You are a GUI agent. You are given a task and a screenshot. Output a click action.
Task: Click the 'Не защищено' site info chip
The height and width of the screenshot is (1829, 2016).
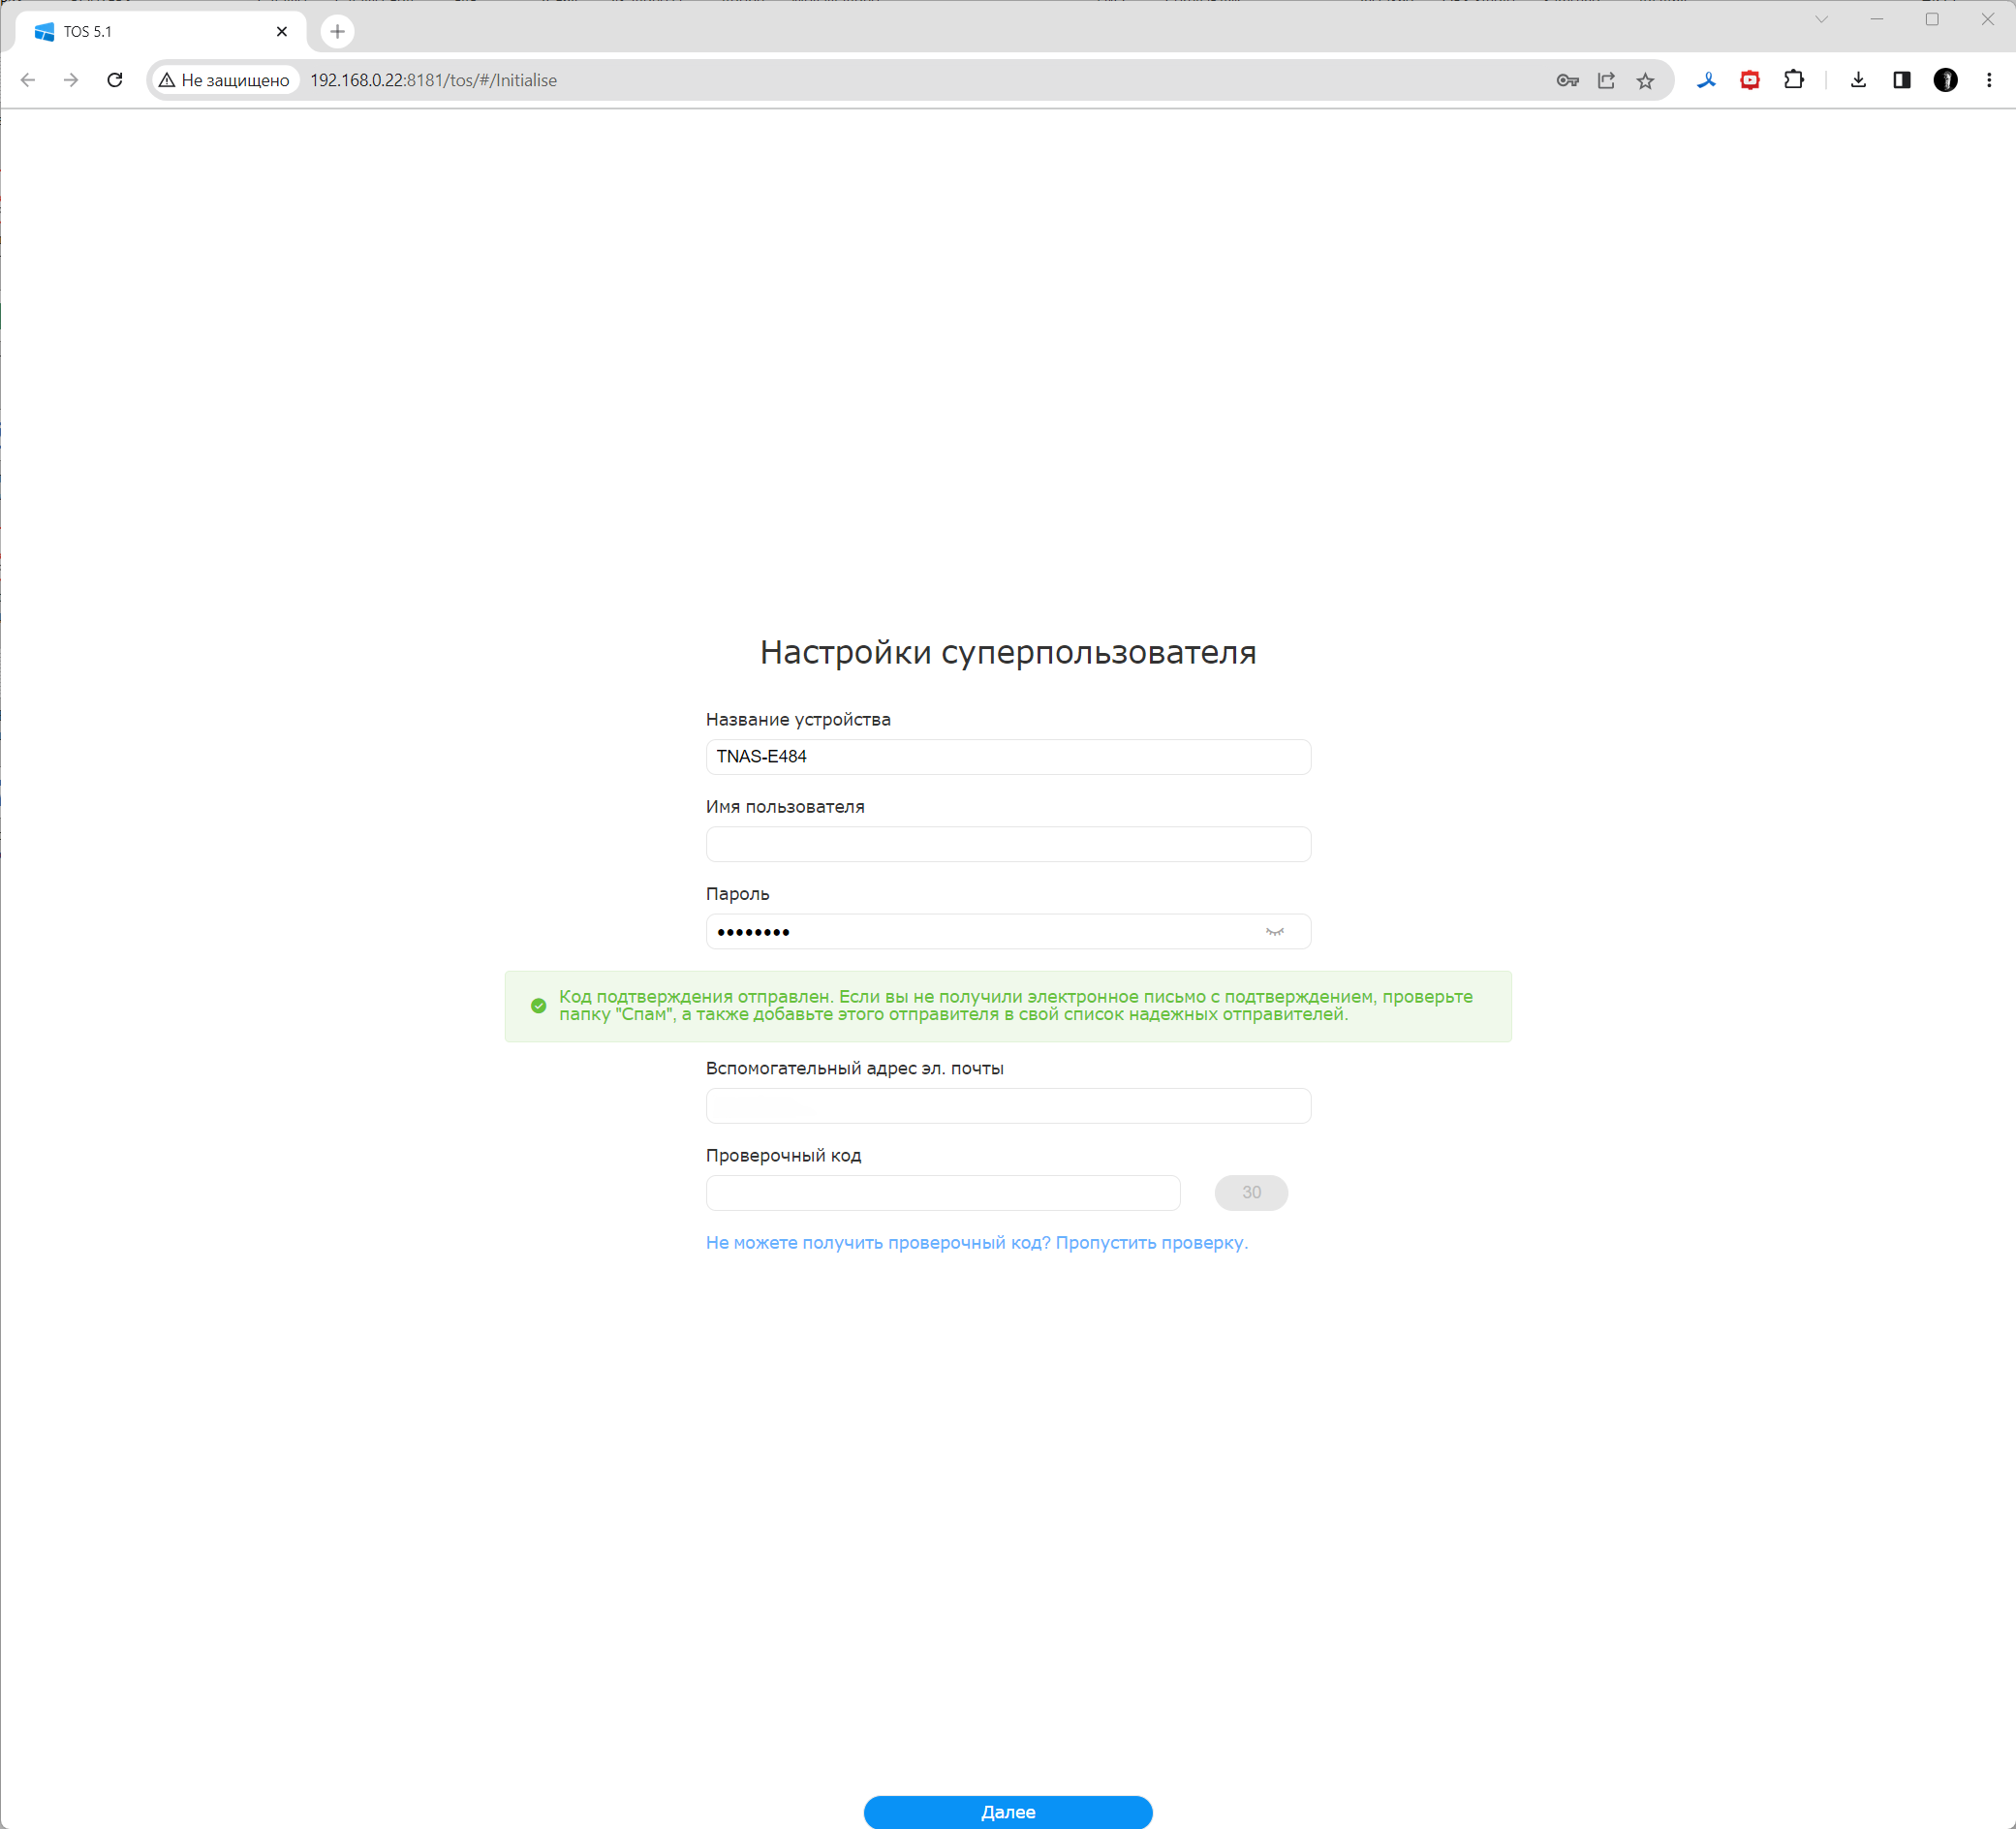click(x=225, y=80)
